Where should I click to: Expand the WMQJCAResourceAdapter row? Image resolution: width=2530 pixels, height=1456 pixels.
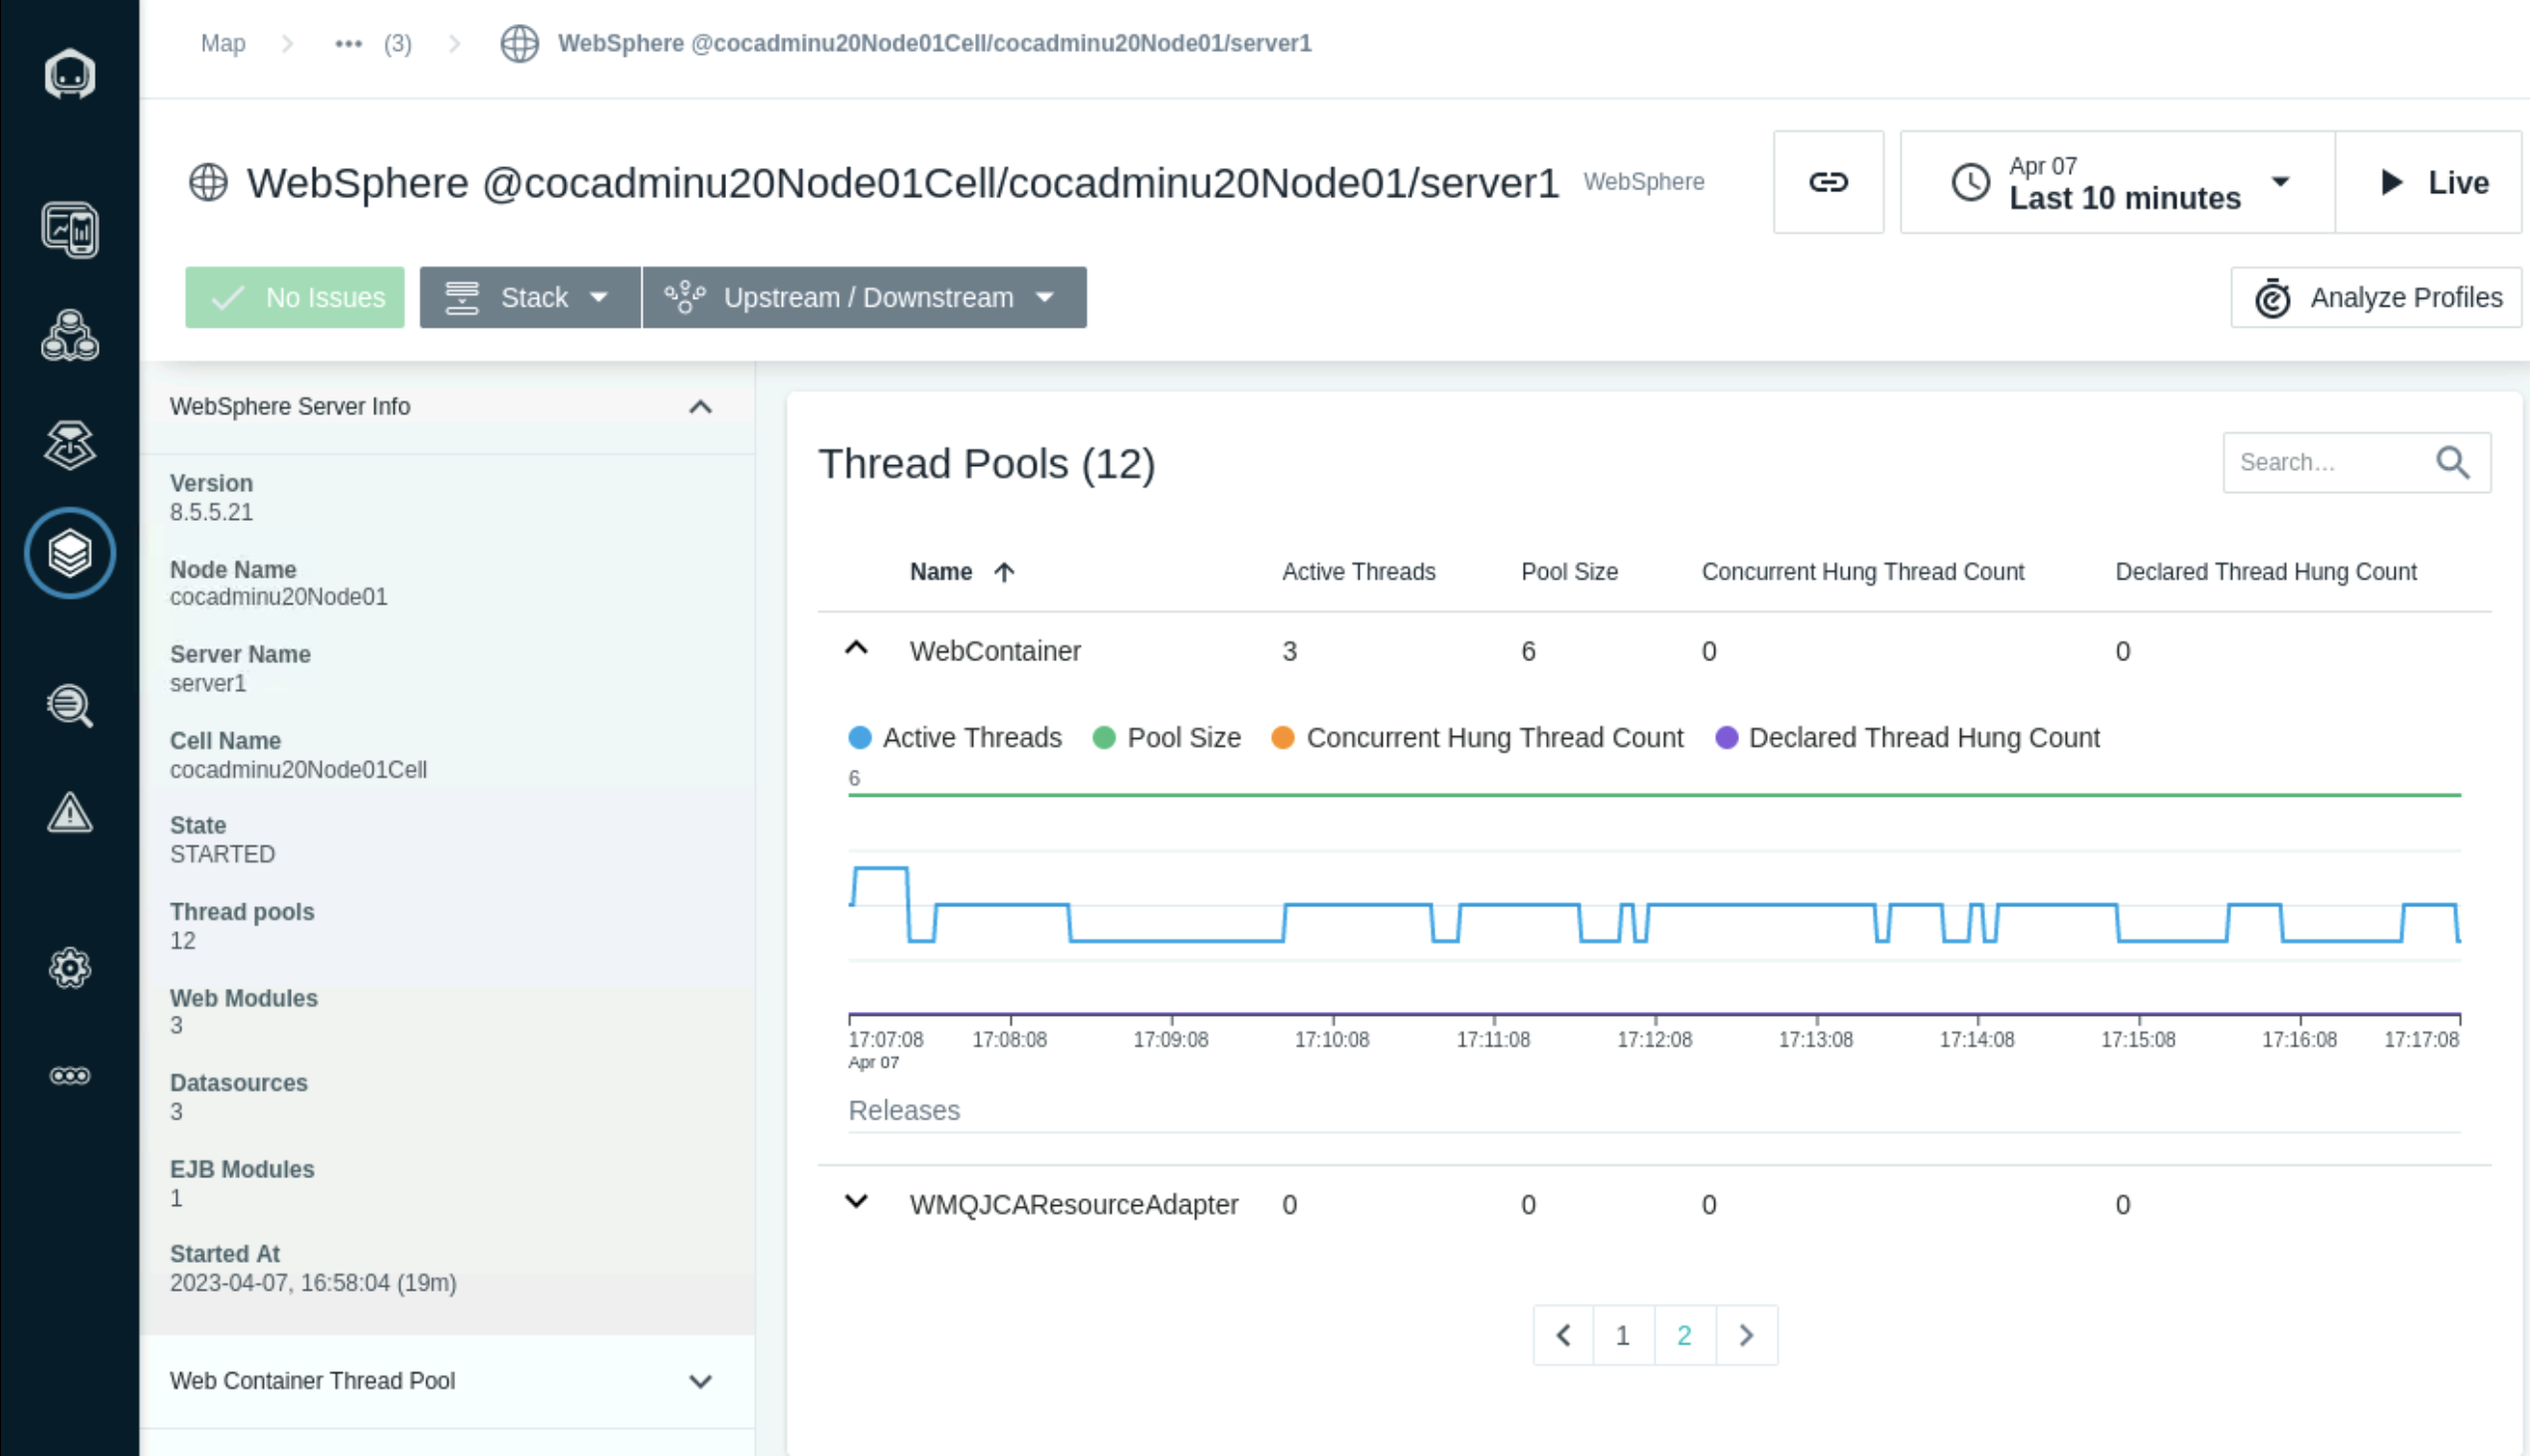(856, 1201)
